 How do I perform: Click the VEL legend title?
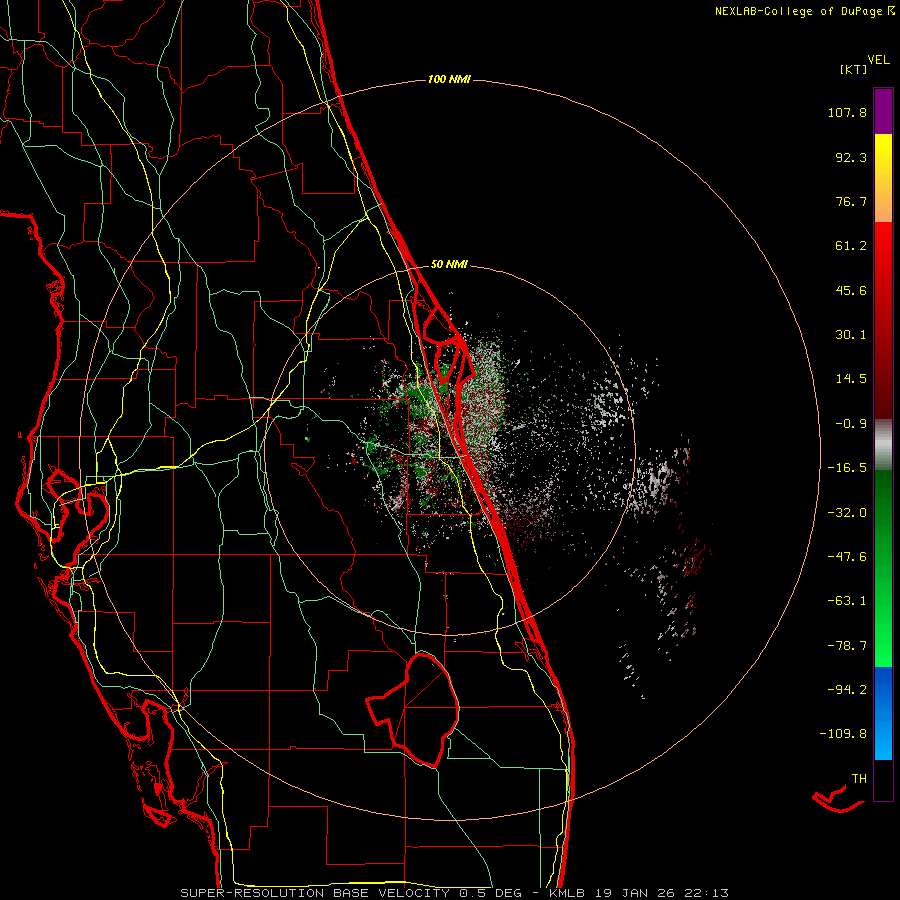pos(878,59)
